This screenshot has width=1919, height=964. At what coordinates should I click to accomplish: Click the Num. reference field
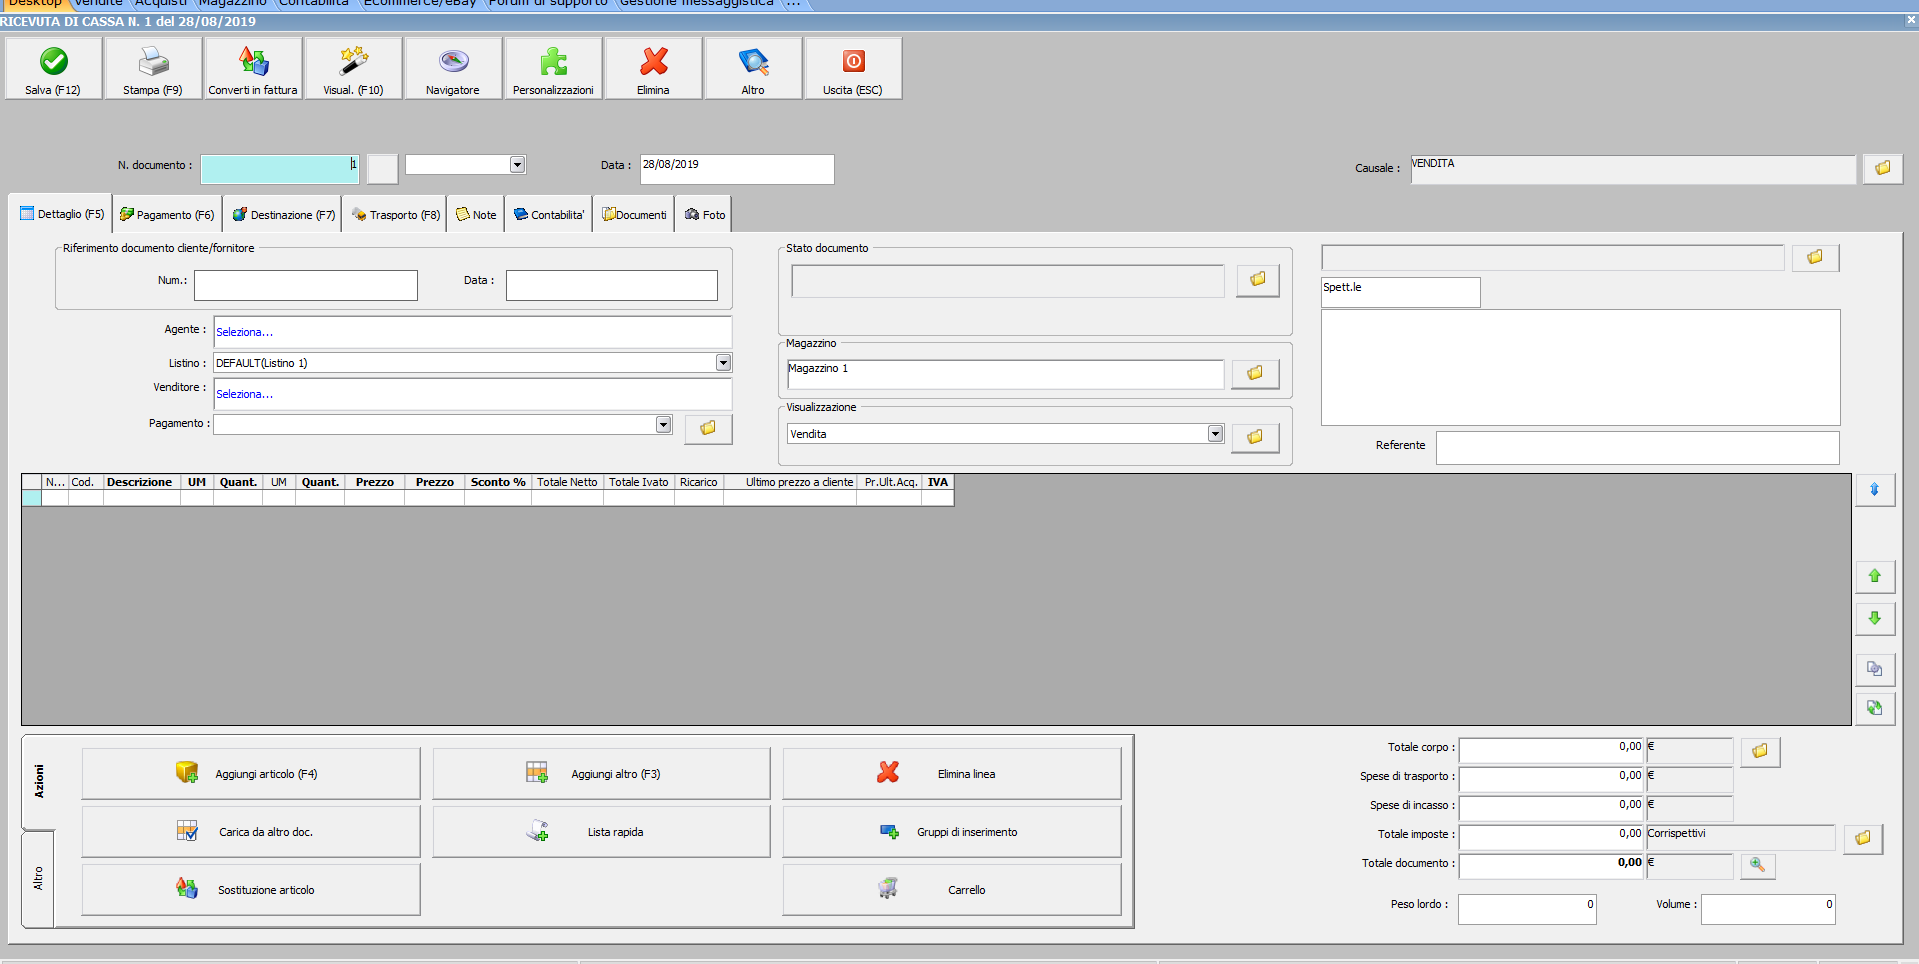coord(306,285)
